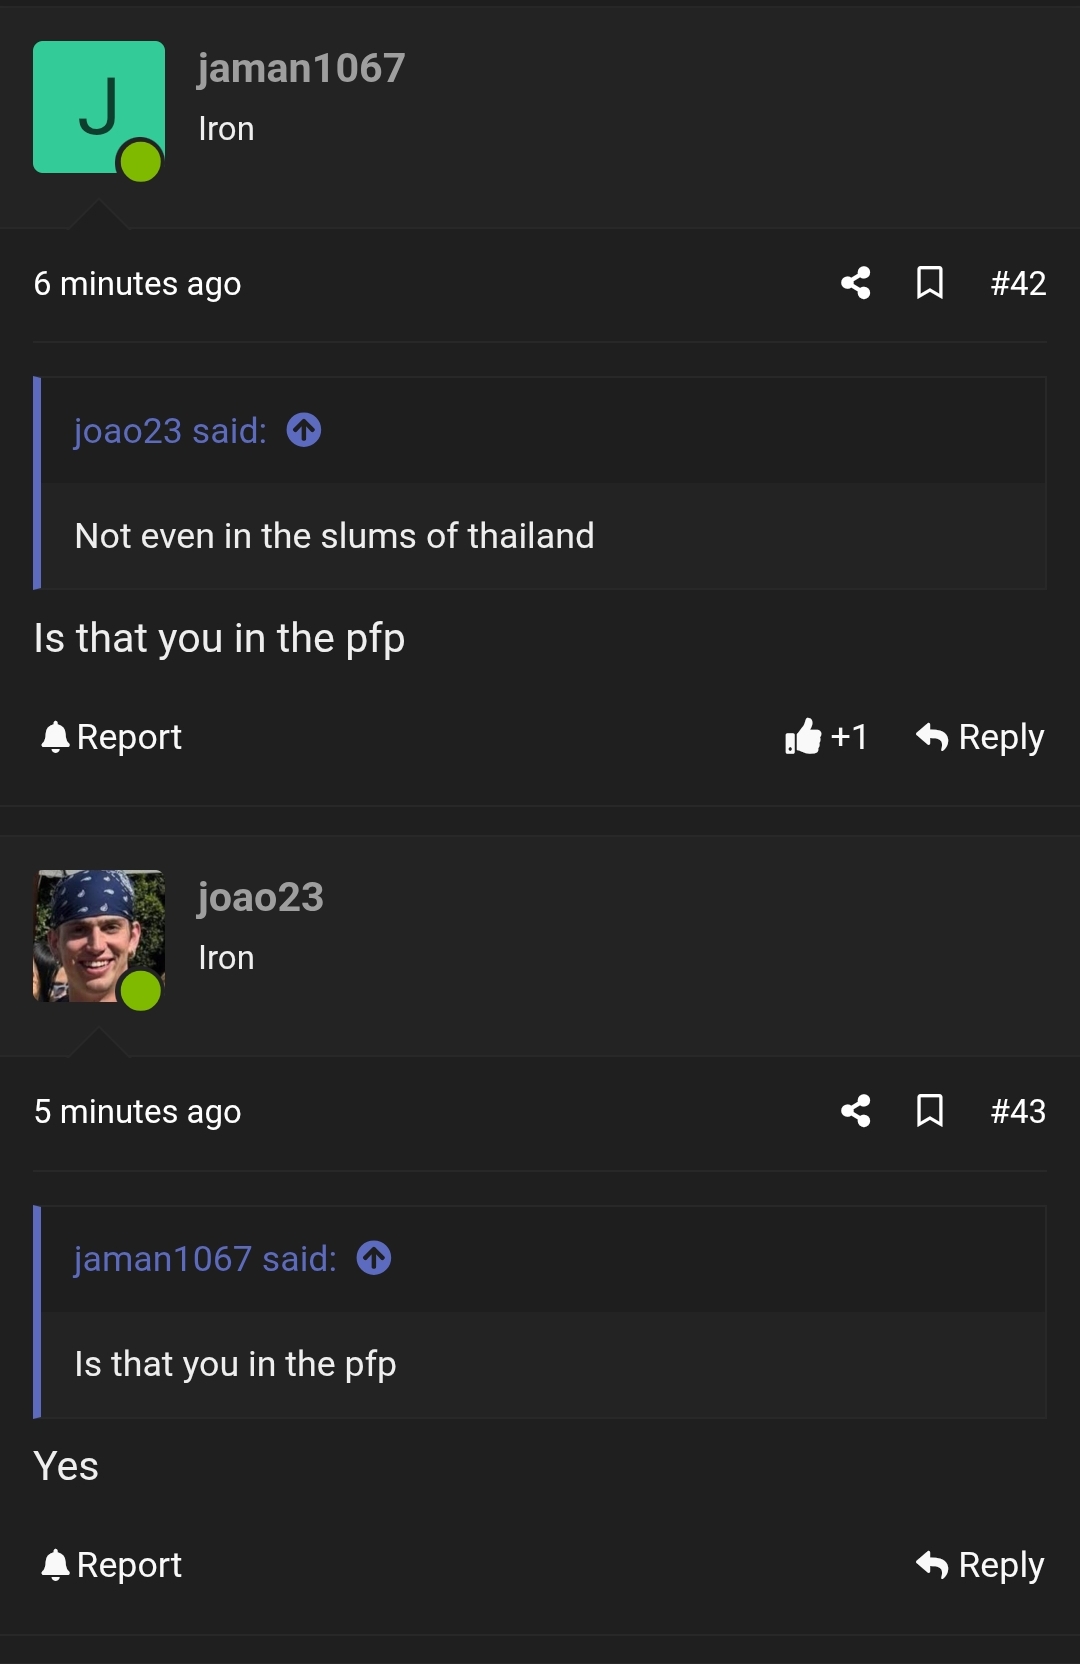Open 'joao23 said:' quote header link

[170, 431]
